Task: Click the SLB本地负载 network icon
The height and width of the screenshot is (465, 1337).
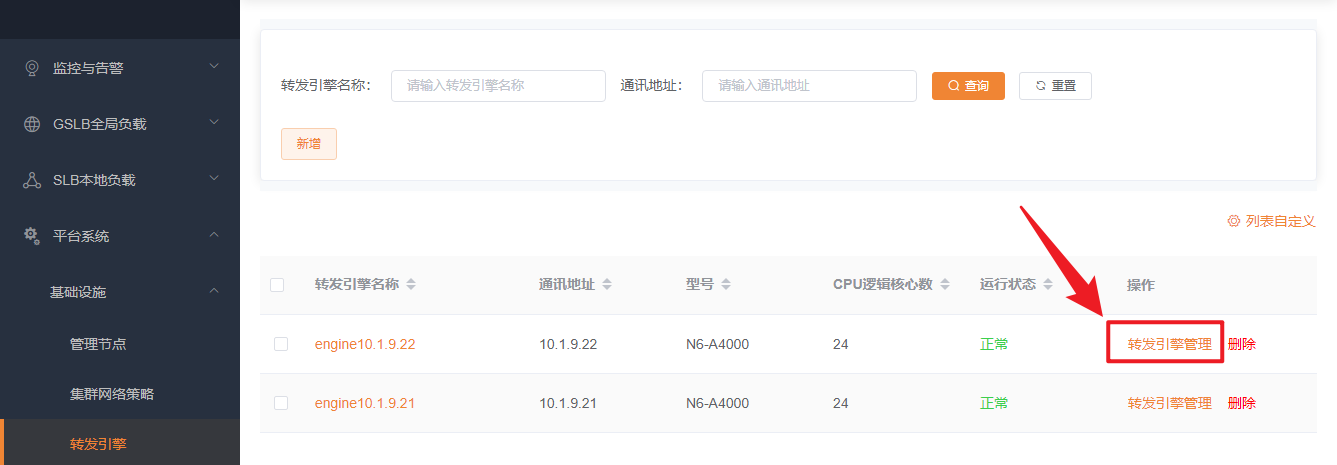Action: coord(32,180)
